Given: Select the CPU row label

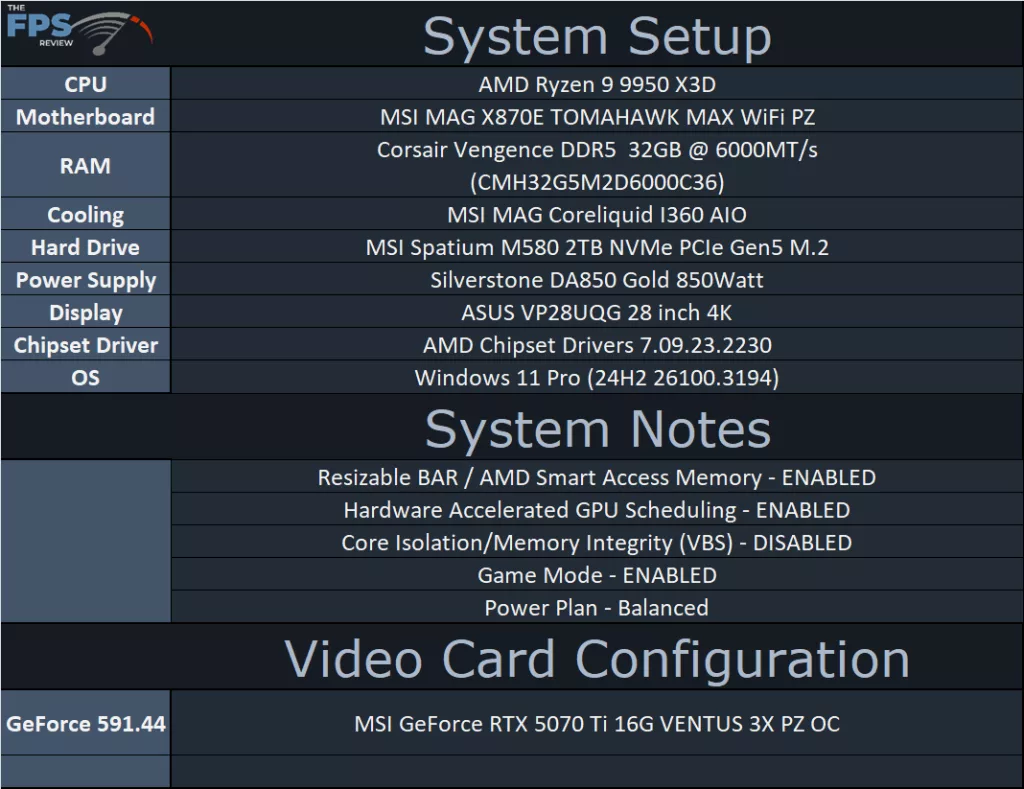Looking at the screenshot, I should [x=86, y=85].
